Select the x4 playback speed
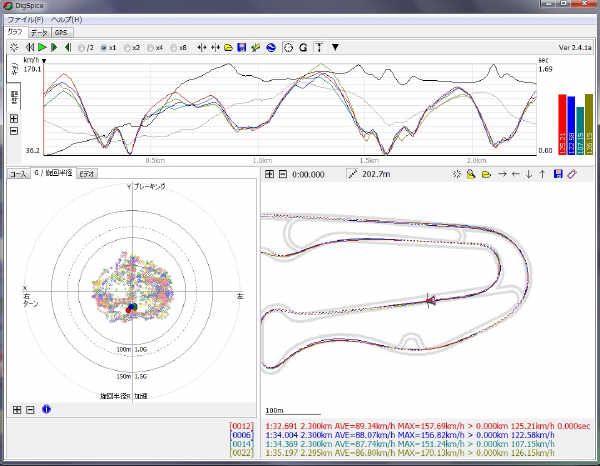The height and width of the screenshot is (466, 600). [x=155, y=48]
